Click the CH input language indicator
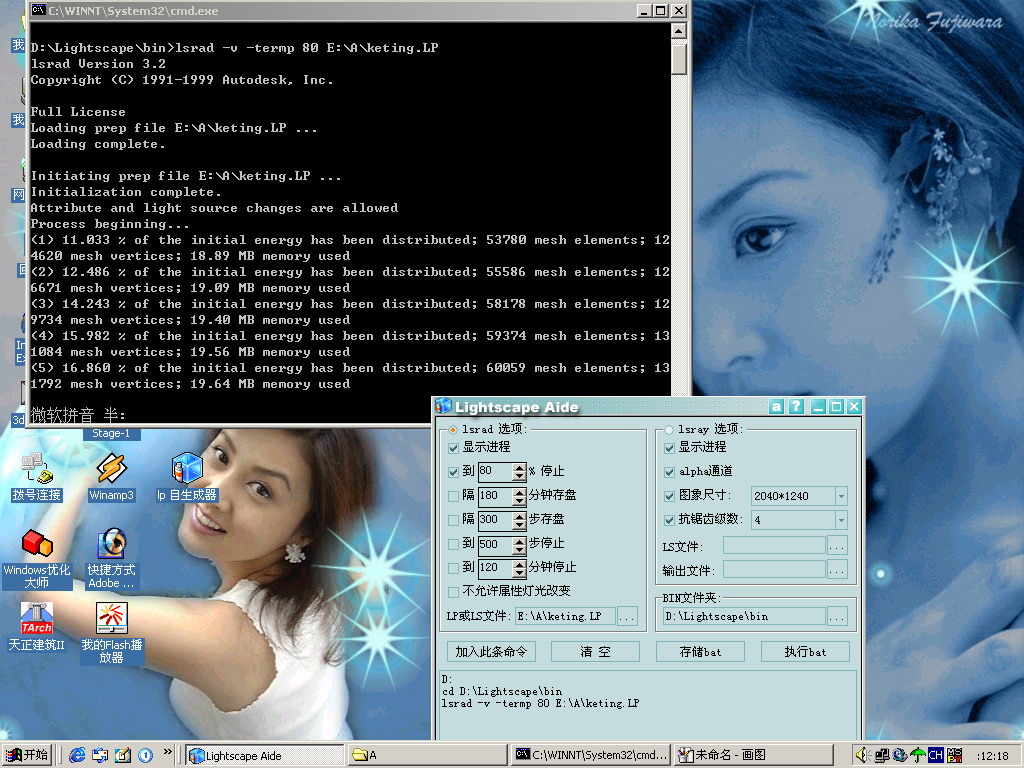Image resolution: width=1024 pixels, height=768 pixels. point(936,755)
